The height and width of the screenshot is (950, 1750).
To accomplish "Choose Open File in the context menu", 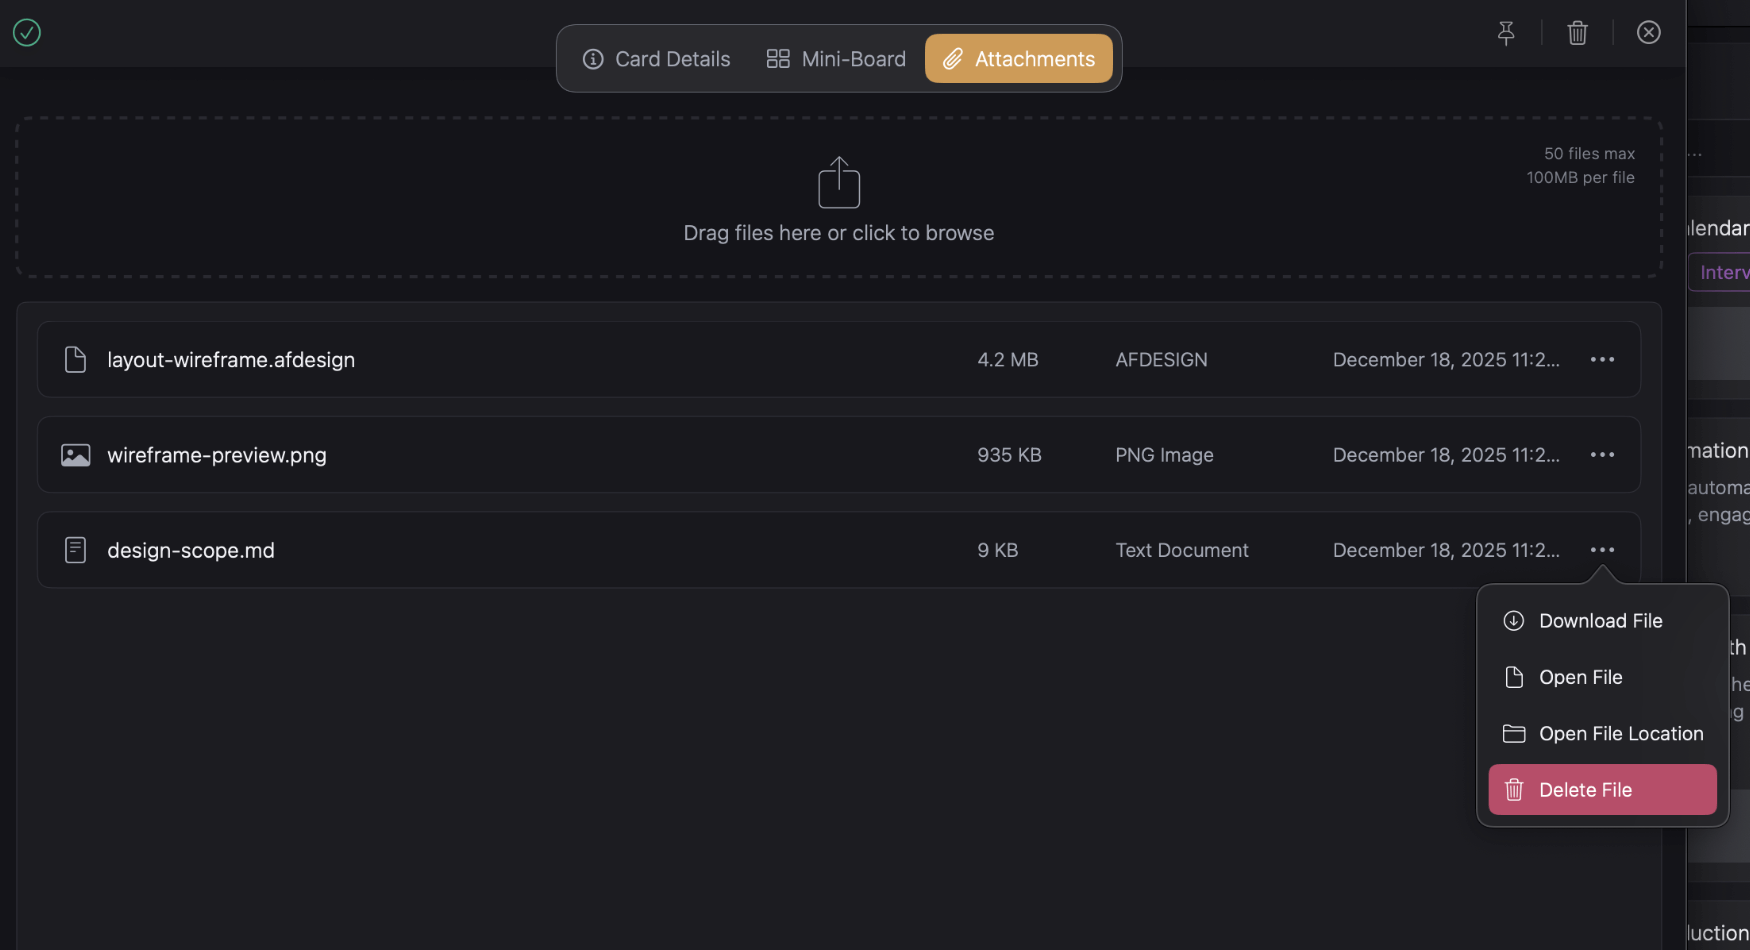I will pyautogui.click(x=1581, y=677).
